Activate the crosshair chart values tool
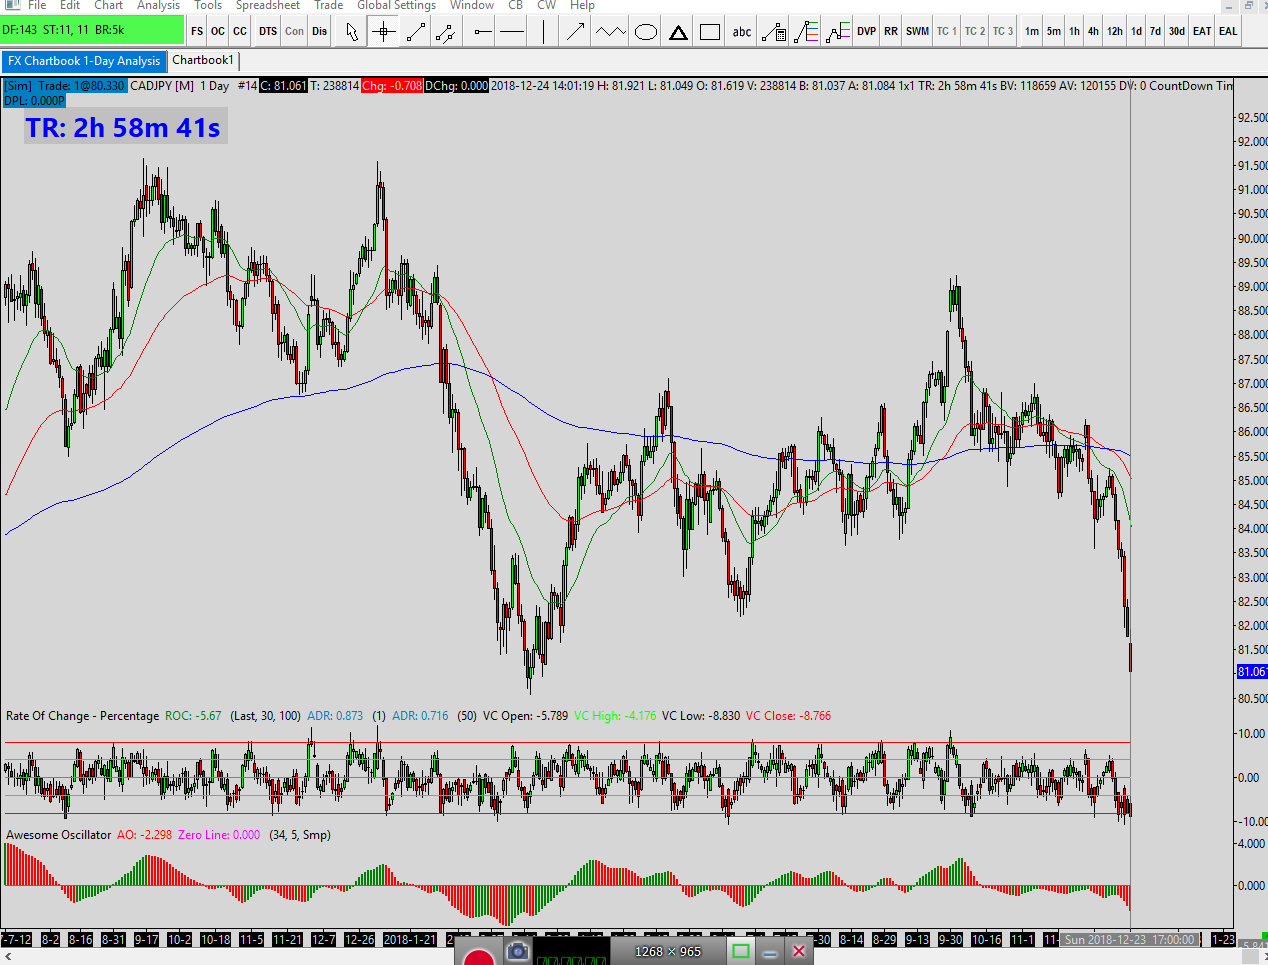The width and height of the screenshot is (1268, 965). pos(383,32)
